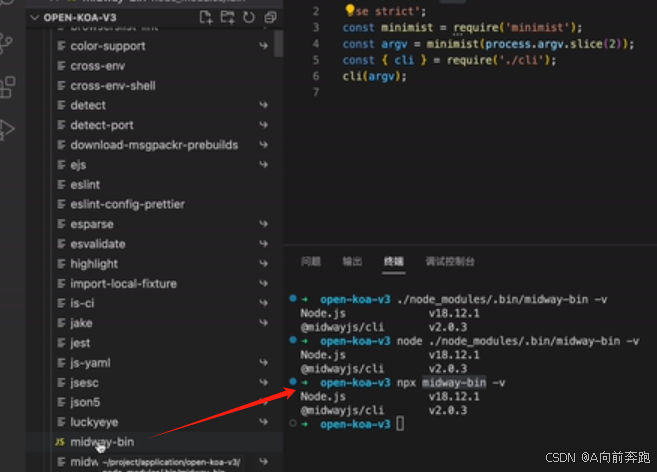Click symlink arrow icon beside jsesc
657x472 pixels.
[x=263, y=382]
